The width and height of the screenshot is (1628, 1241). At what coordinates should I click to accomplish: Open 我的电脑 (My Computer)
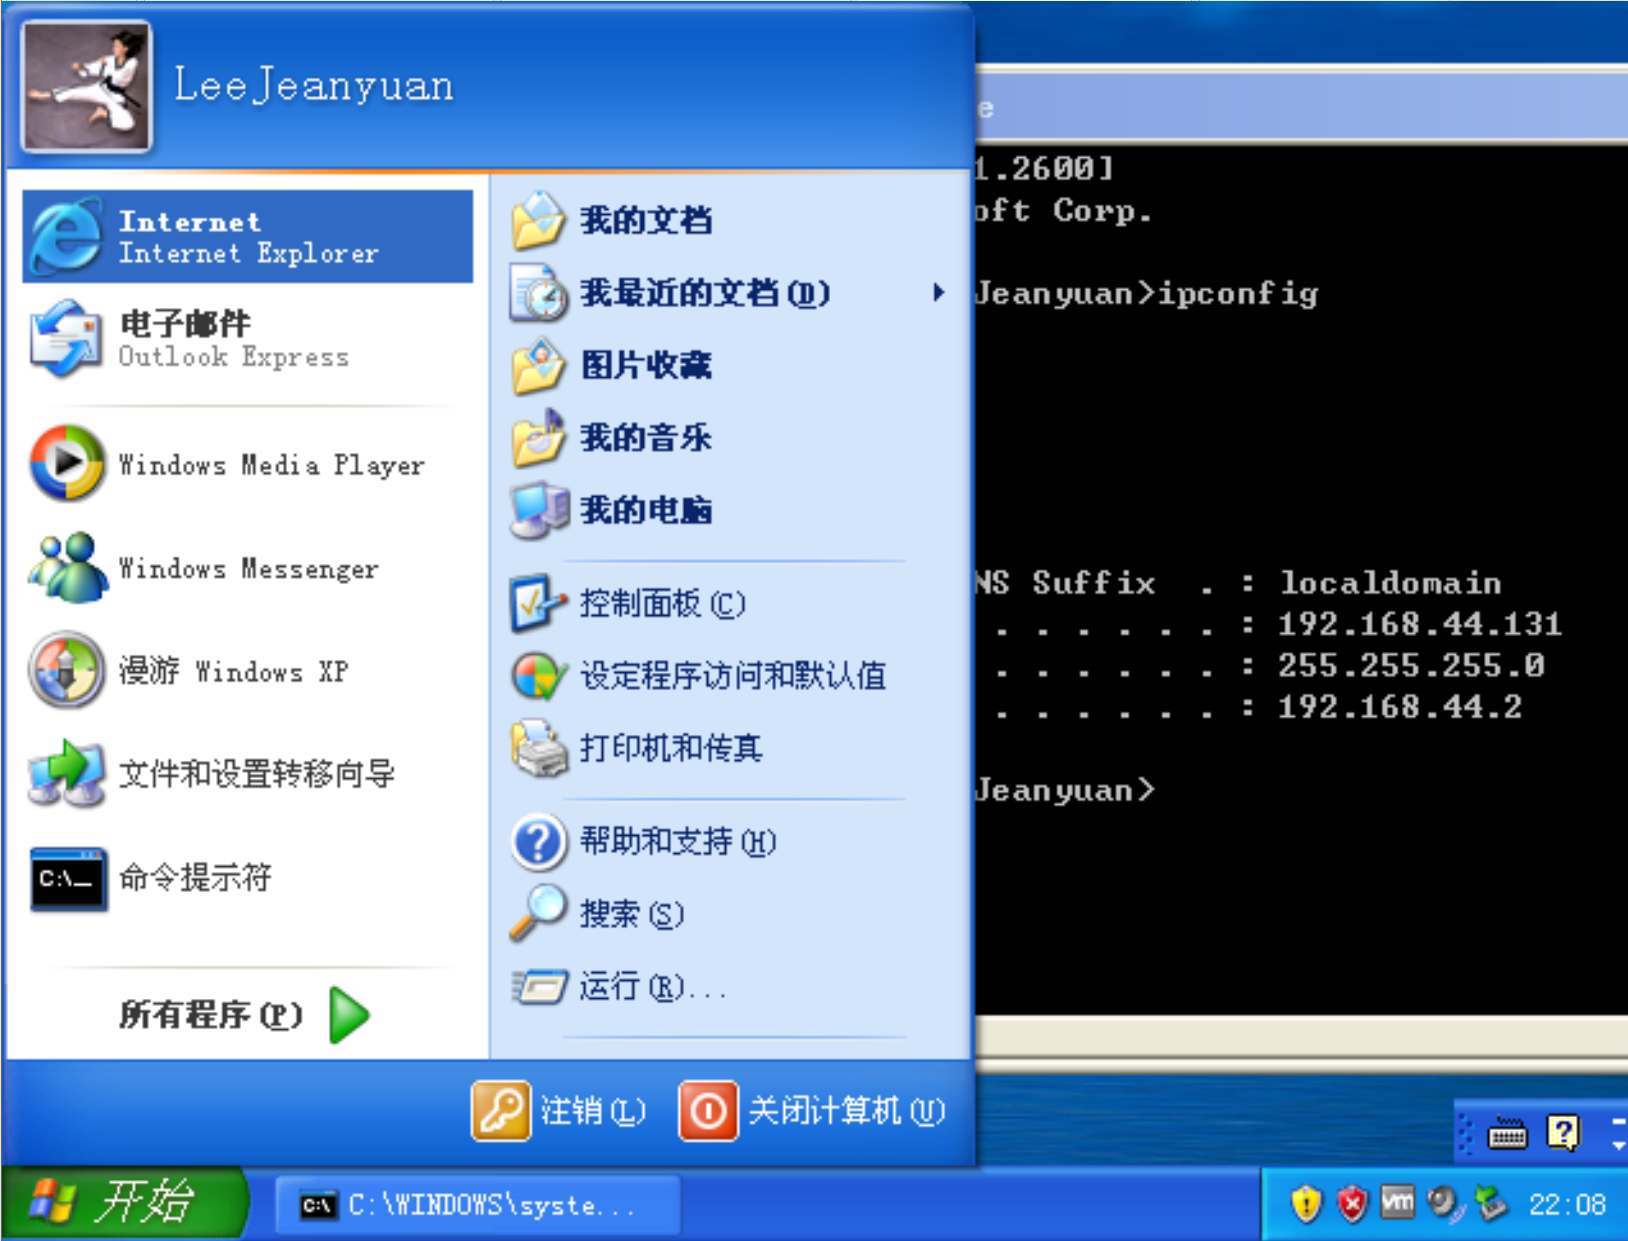[645, 511]
